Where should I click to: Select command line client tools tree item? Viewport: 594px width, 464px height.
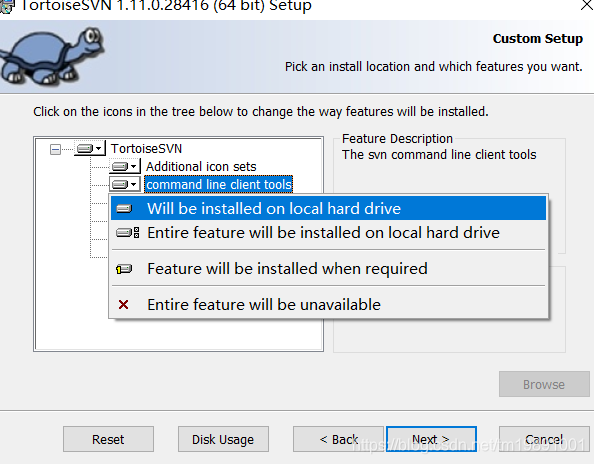(219, 184)
